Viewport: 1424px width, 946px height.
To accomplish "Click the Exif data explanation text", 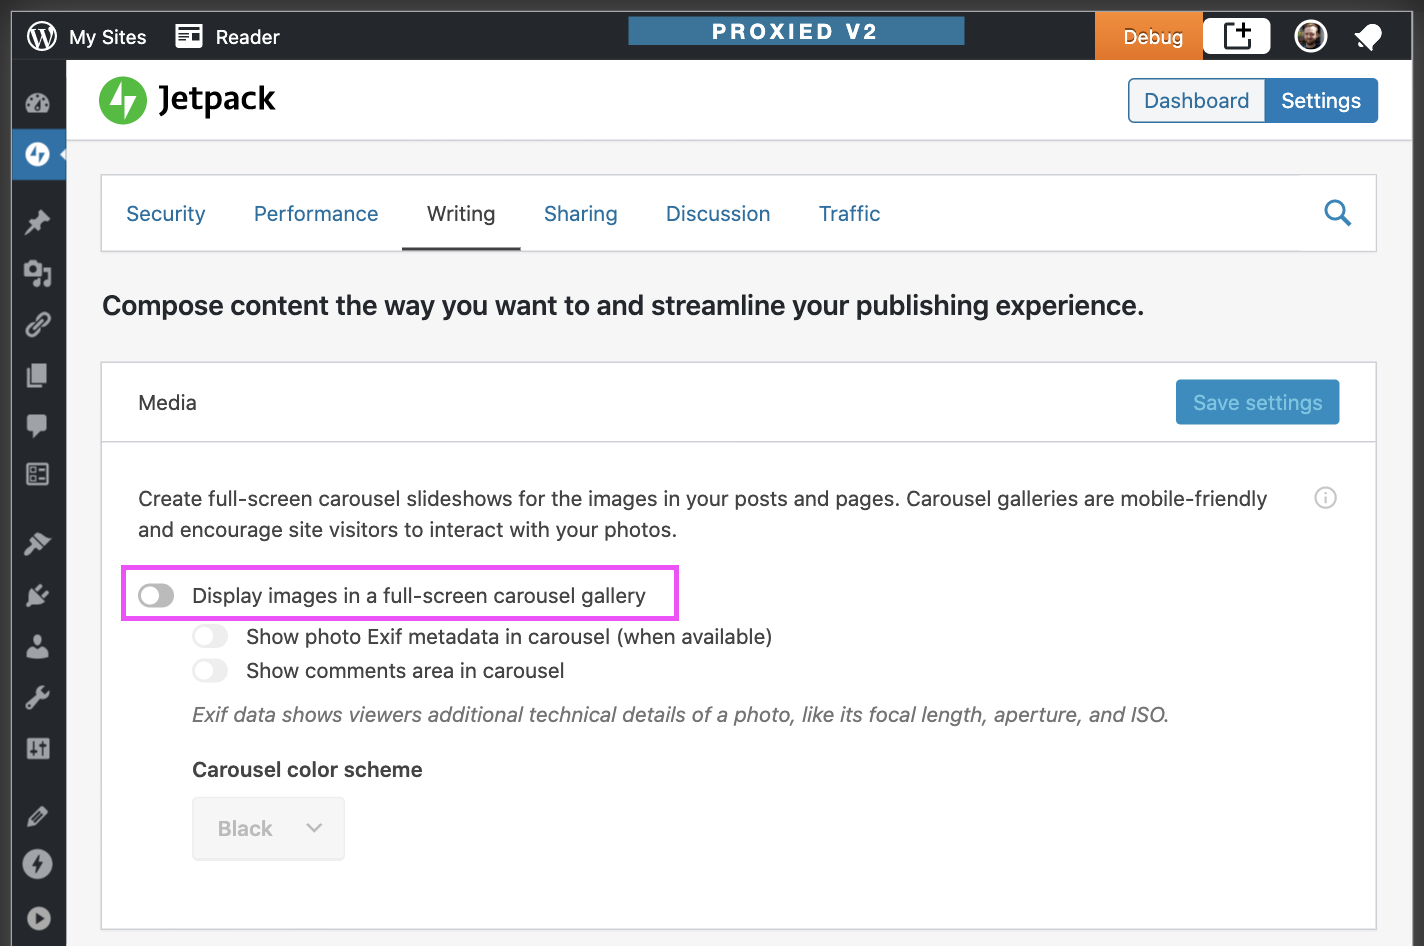I will 680,715.
